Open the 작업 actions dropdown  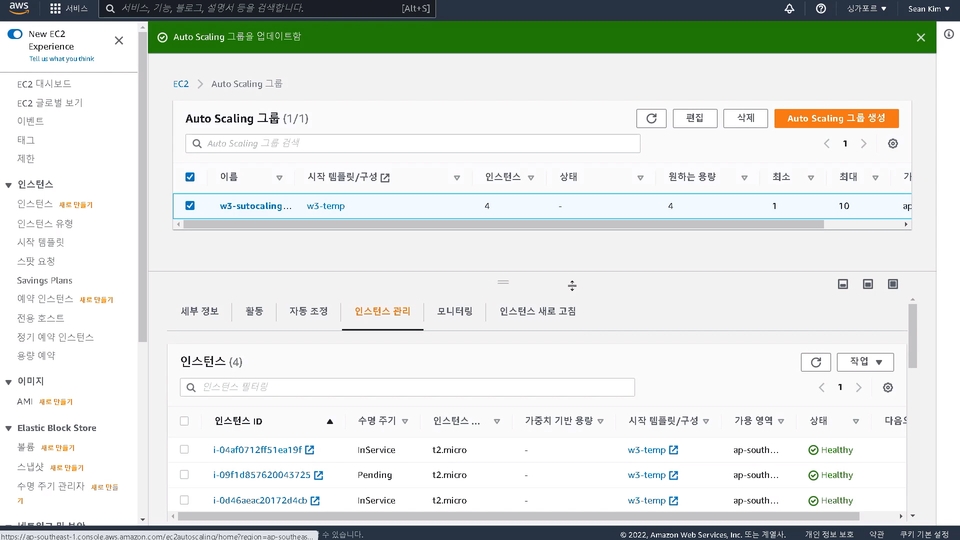coord(865,362)
